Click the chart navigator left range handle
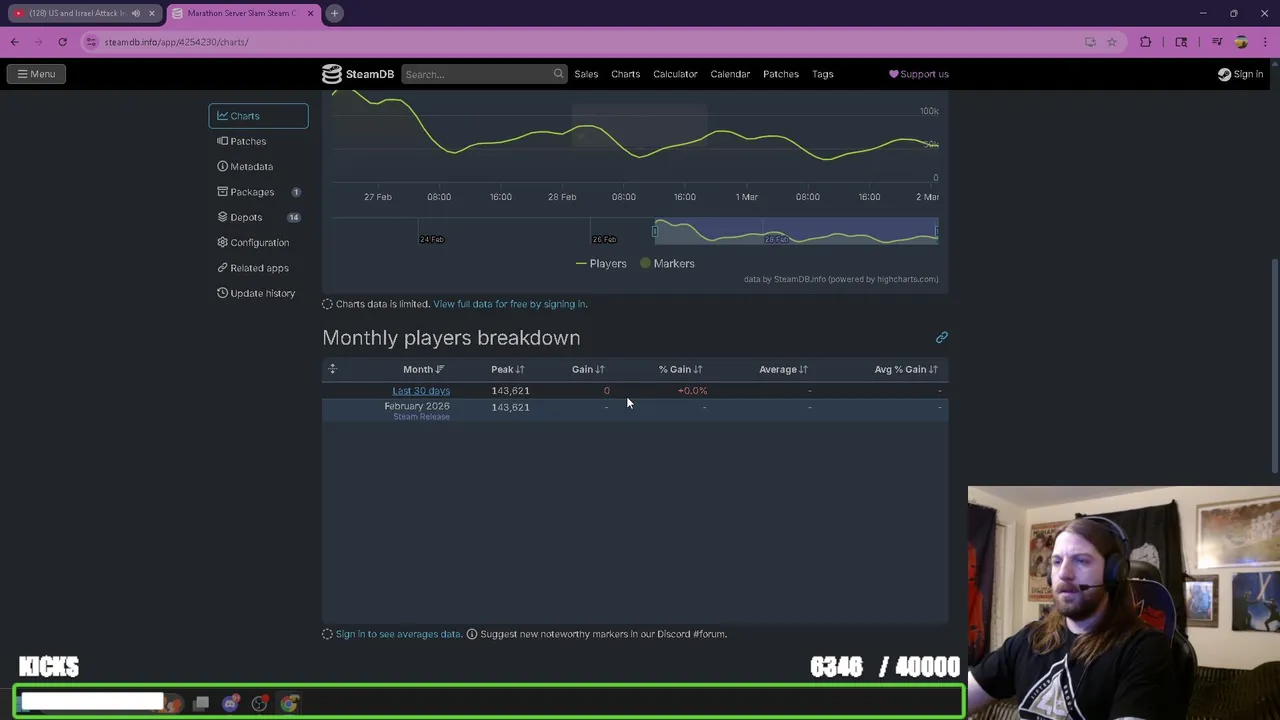Screen dimensions: 1280x720 coord(655,232)
